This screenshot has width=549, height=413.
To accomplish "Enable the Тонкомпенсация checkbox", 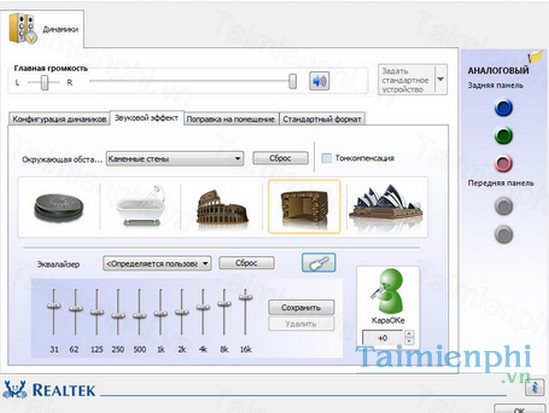I will [x=326, y=158].
